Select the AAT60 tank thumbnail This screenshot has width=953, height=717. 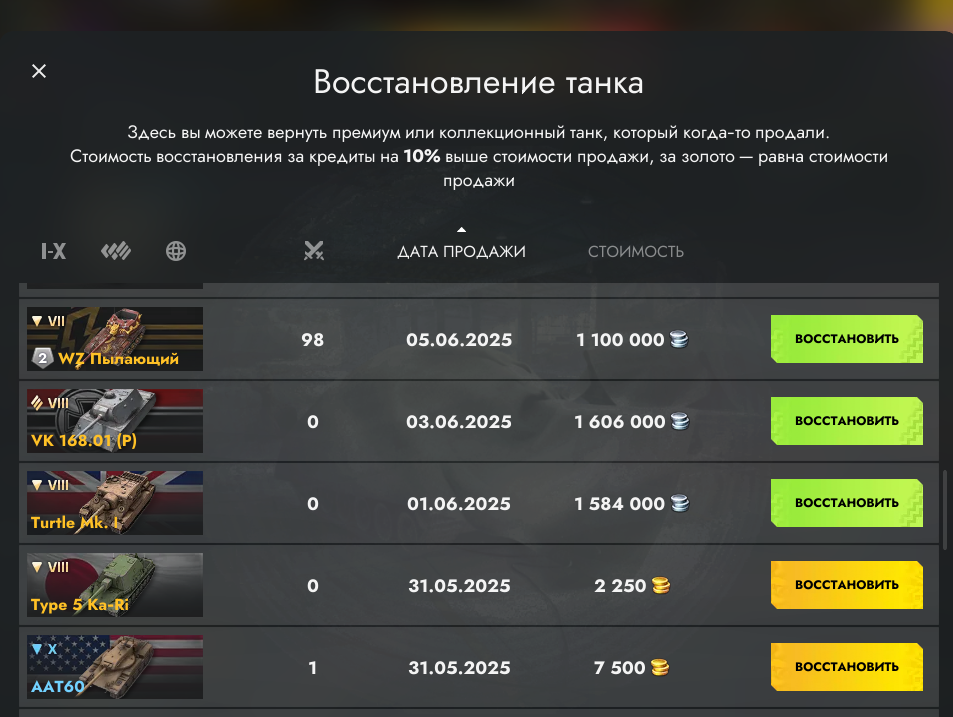pyautogui.click(x=115, y=667)
